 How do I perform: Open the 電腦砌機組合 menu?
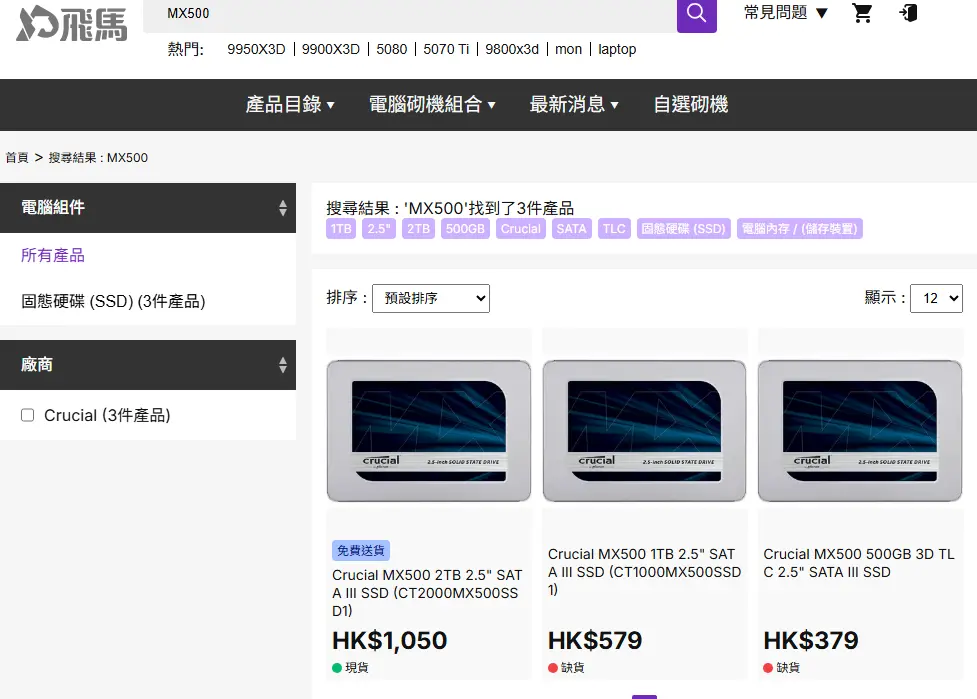pyautogui.click(x=432, y=104)
